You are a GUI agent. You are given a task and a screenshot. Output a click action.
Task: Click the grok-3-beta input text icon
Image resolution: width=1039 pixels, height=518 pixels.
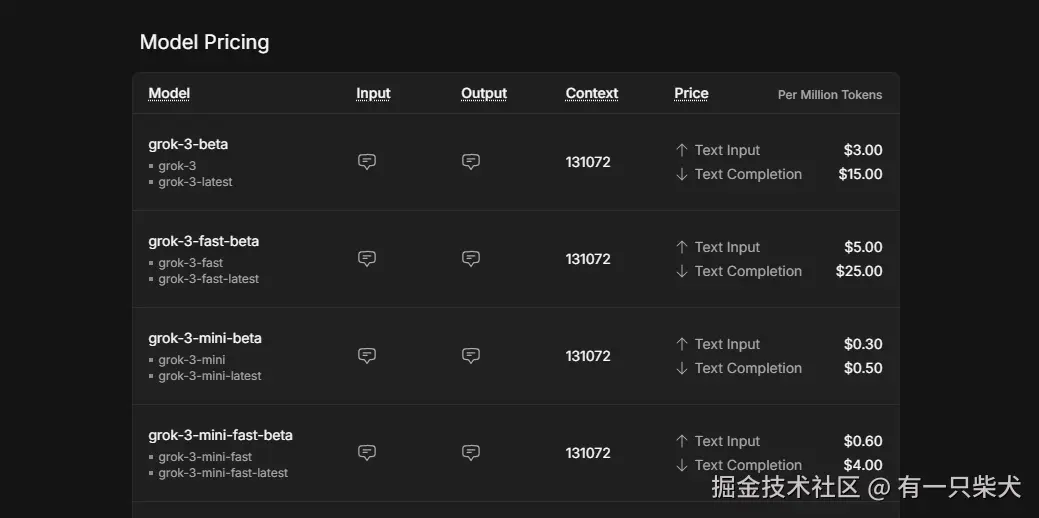[367, 162]
